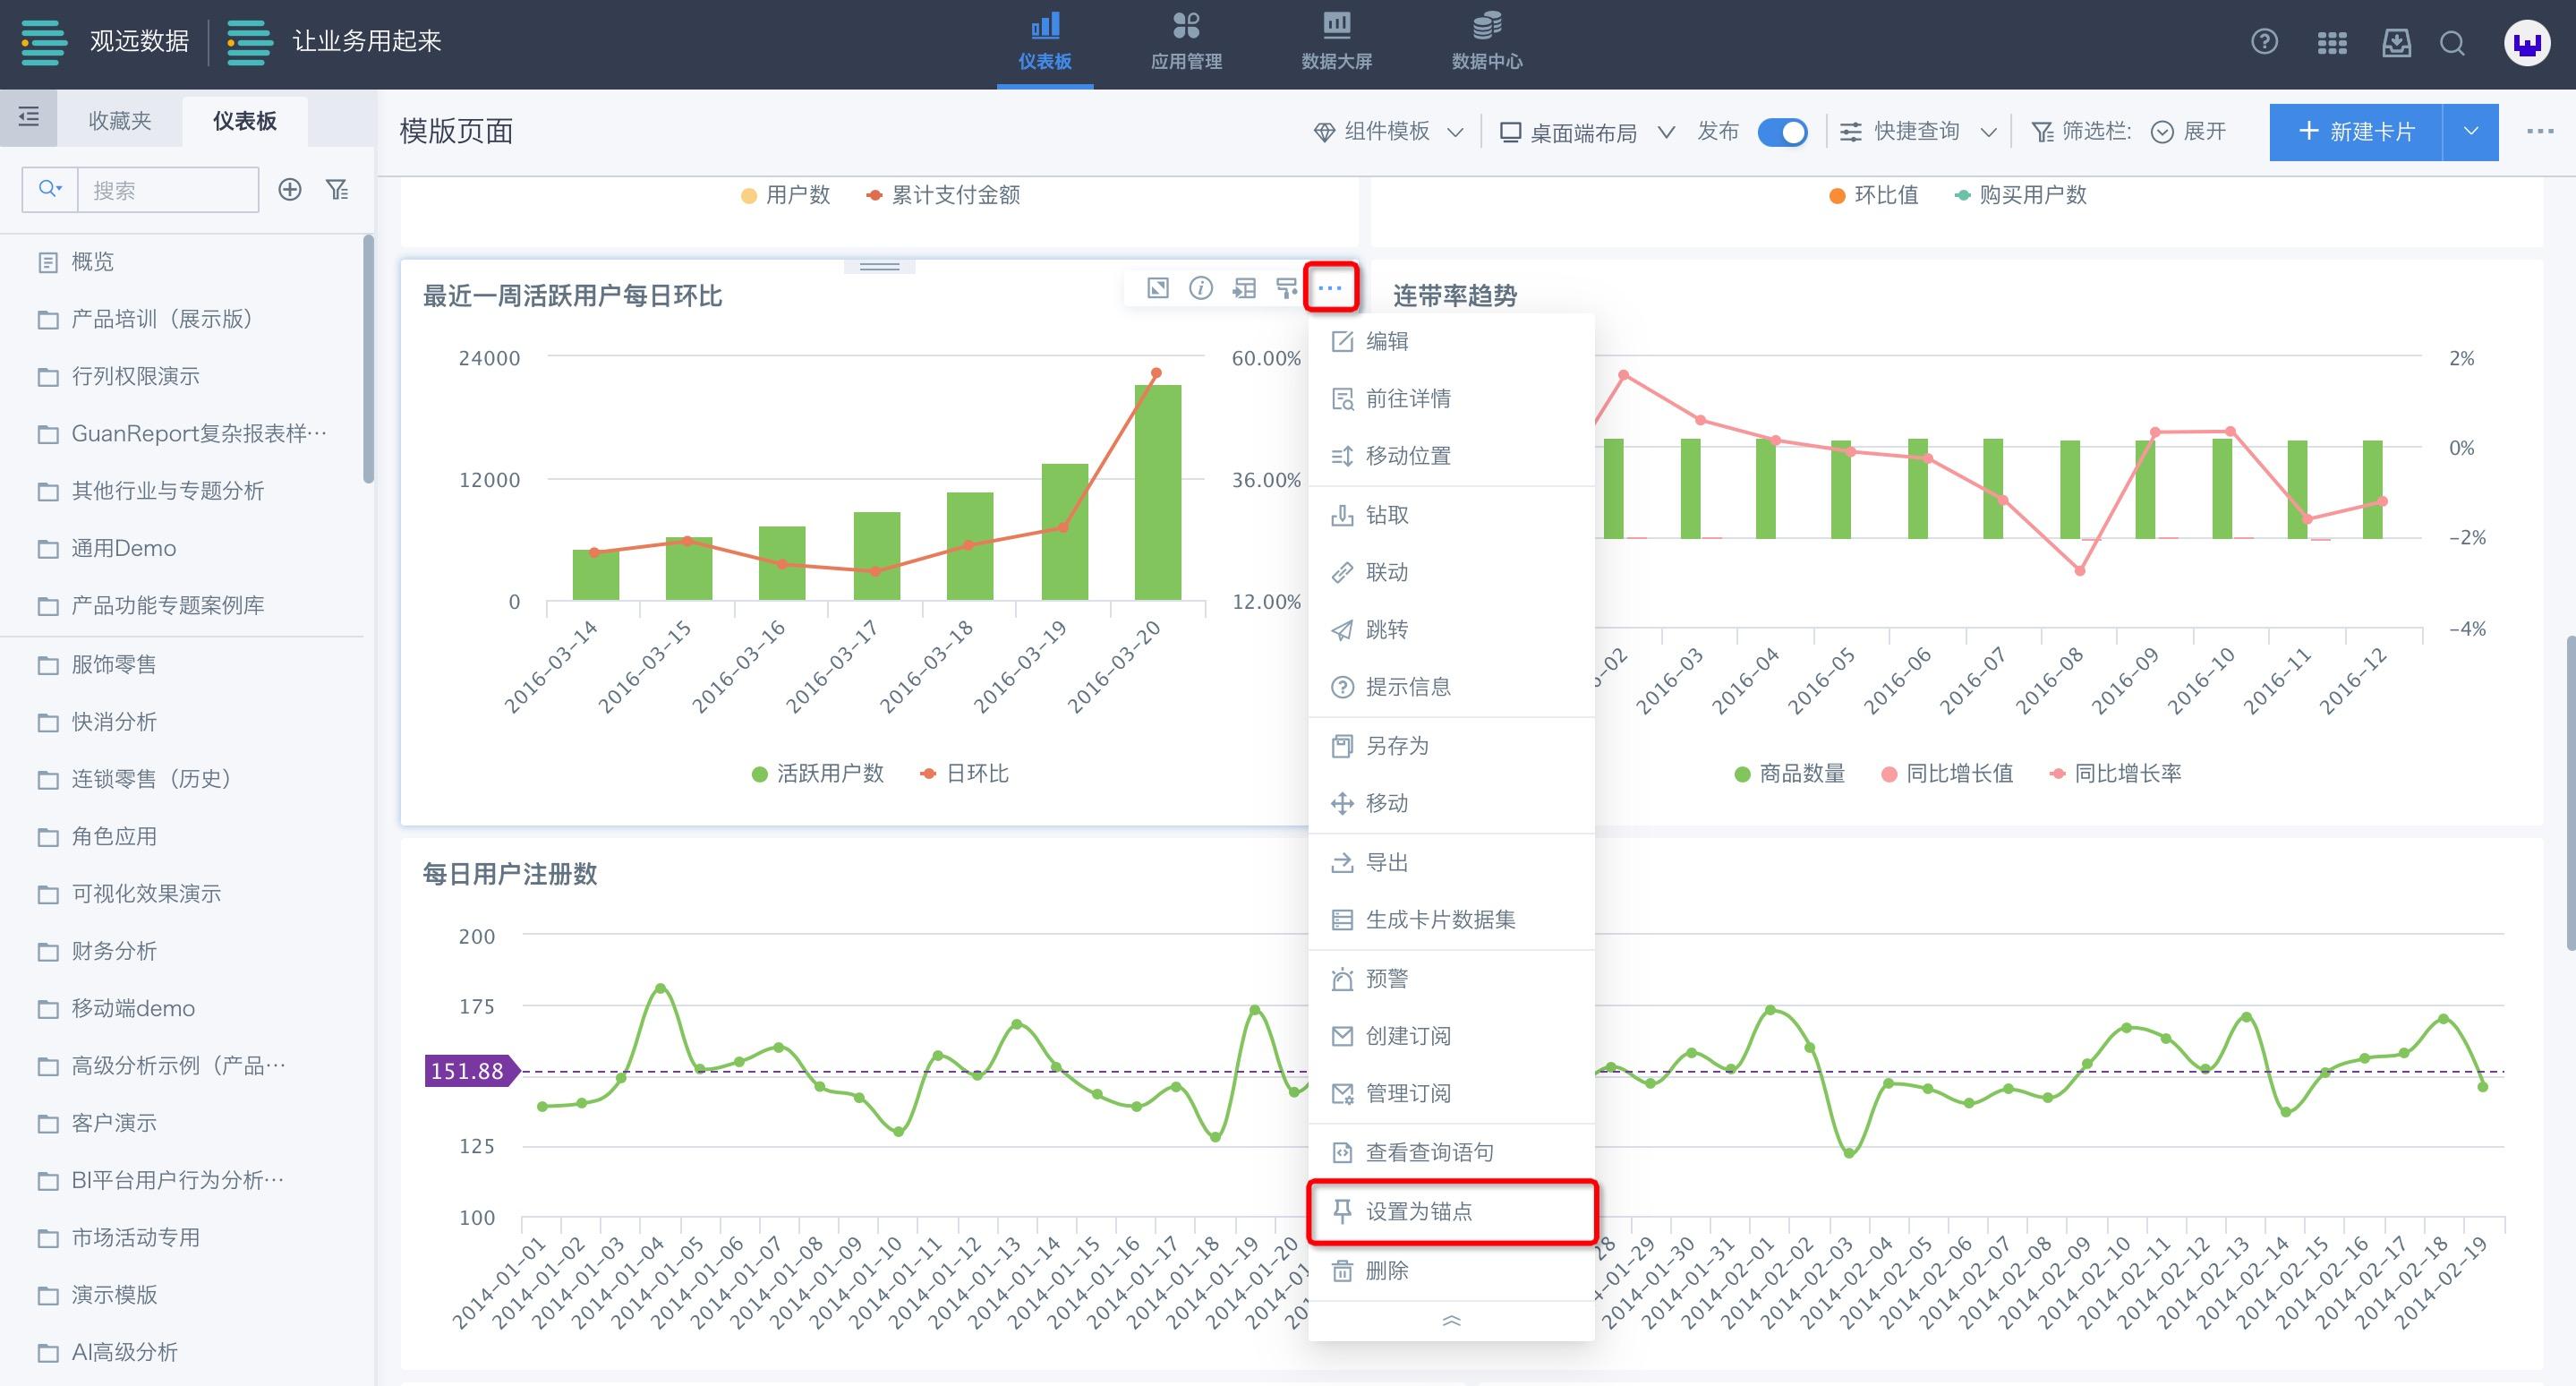Choose 导出 in the card menu
Image resolution: width=2576 pixels, height=1386 pixels.
[x=1451, y=863]
